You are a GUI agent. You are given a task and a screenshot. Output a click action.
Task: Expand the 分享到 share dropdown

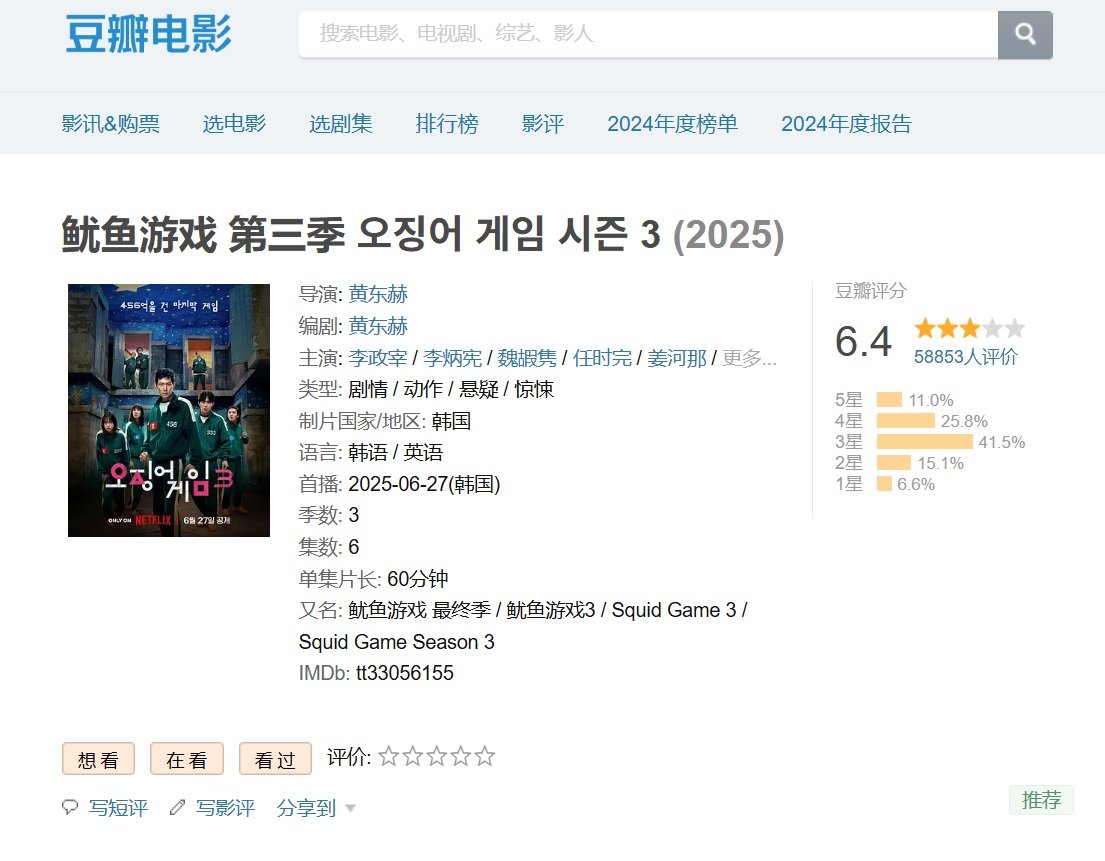pos(316,808)
